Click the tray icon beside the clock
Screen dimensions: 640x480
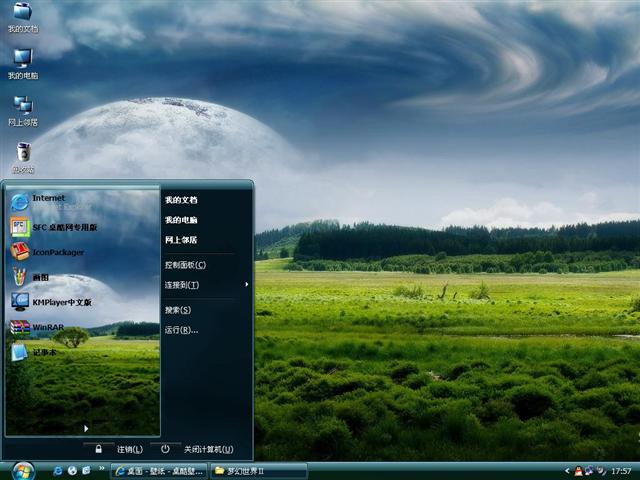point(600,471)
